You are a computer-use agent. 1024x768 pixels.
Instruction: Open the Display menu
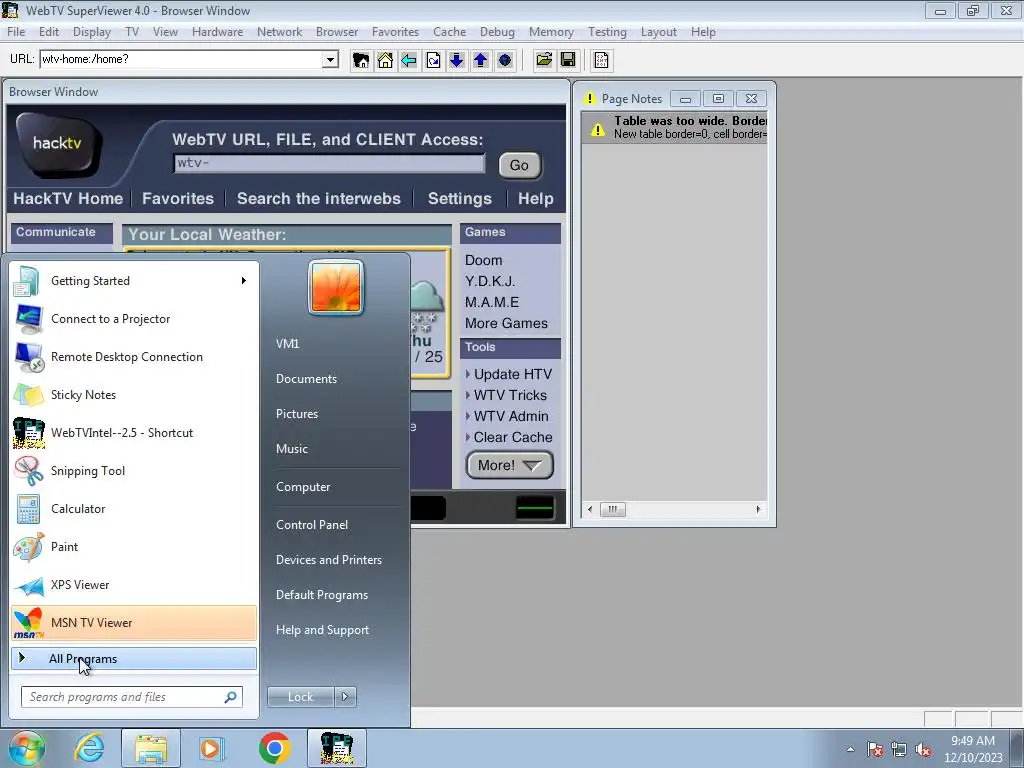91,32
